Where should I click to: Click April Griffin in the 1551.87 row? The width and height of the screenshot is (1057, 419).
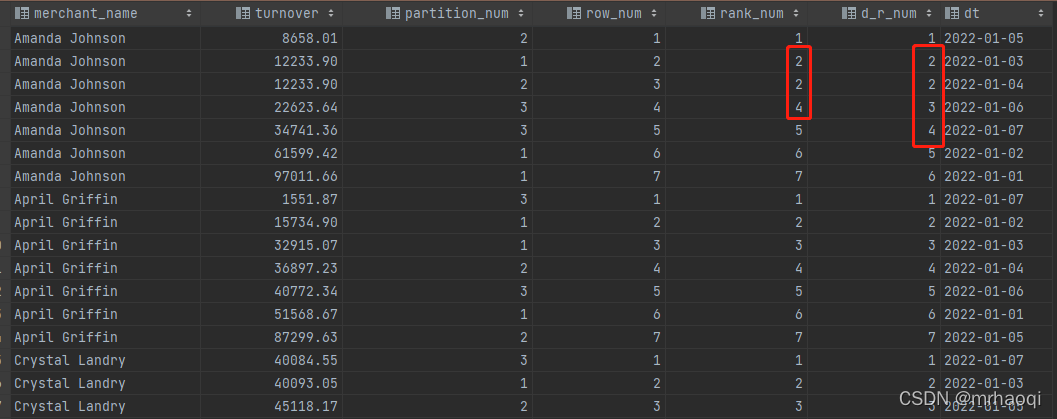click(65, 199)
